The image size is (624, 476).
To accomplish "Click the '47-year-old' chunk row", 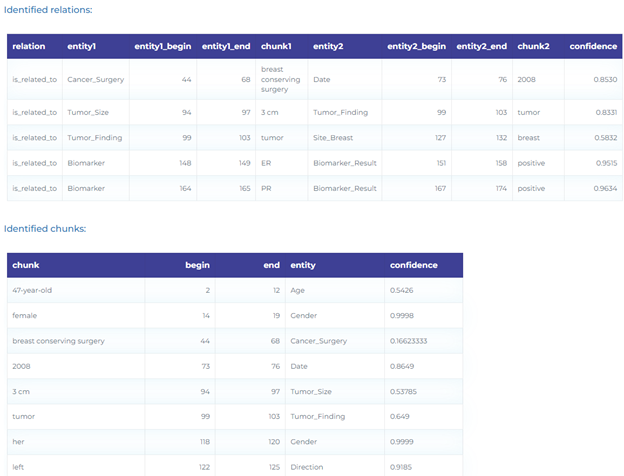I will click(235, 290).
